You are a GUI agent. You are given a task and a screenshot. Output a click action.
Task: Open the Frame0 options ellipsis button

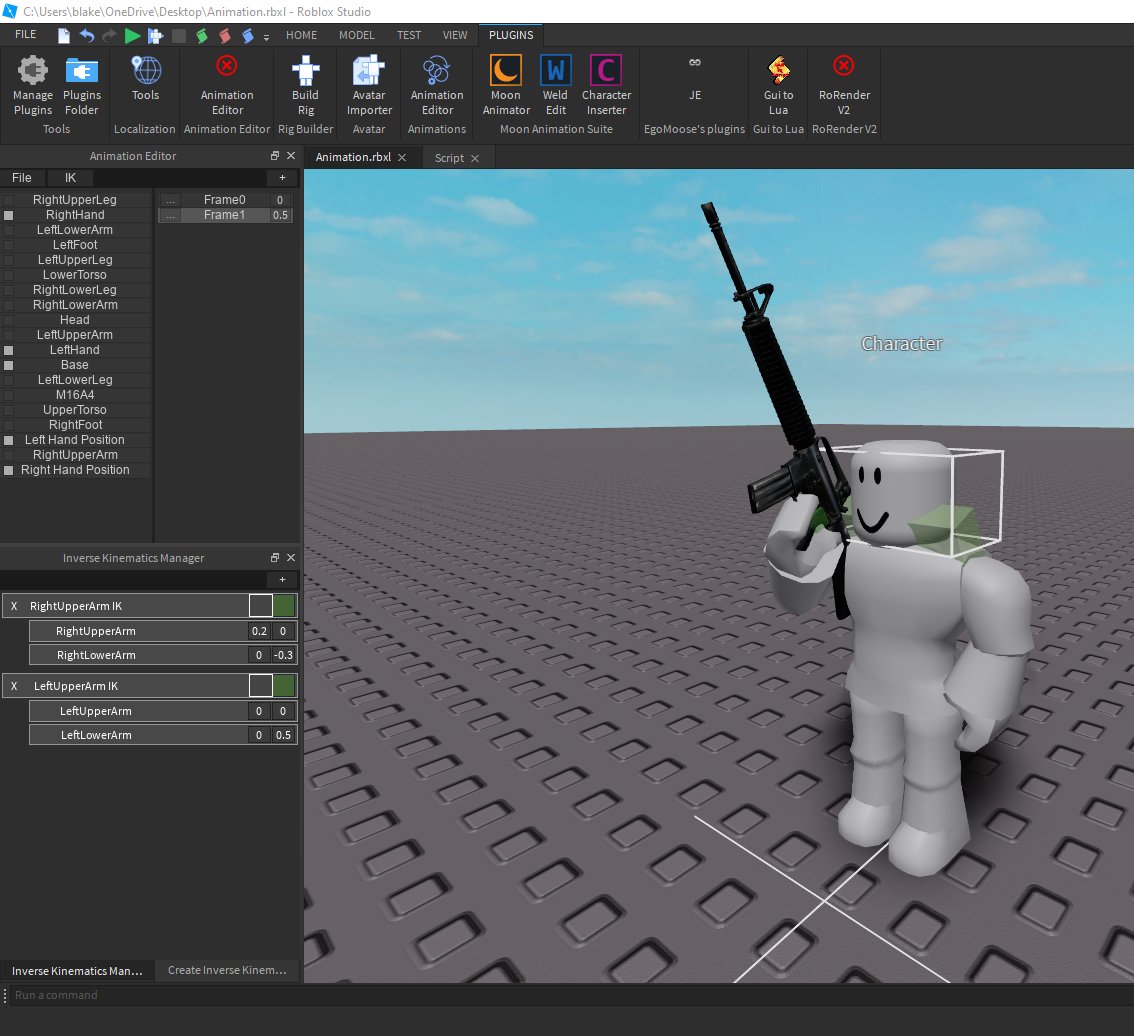(x=170, y=200)
